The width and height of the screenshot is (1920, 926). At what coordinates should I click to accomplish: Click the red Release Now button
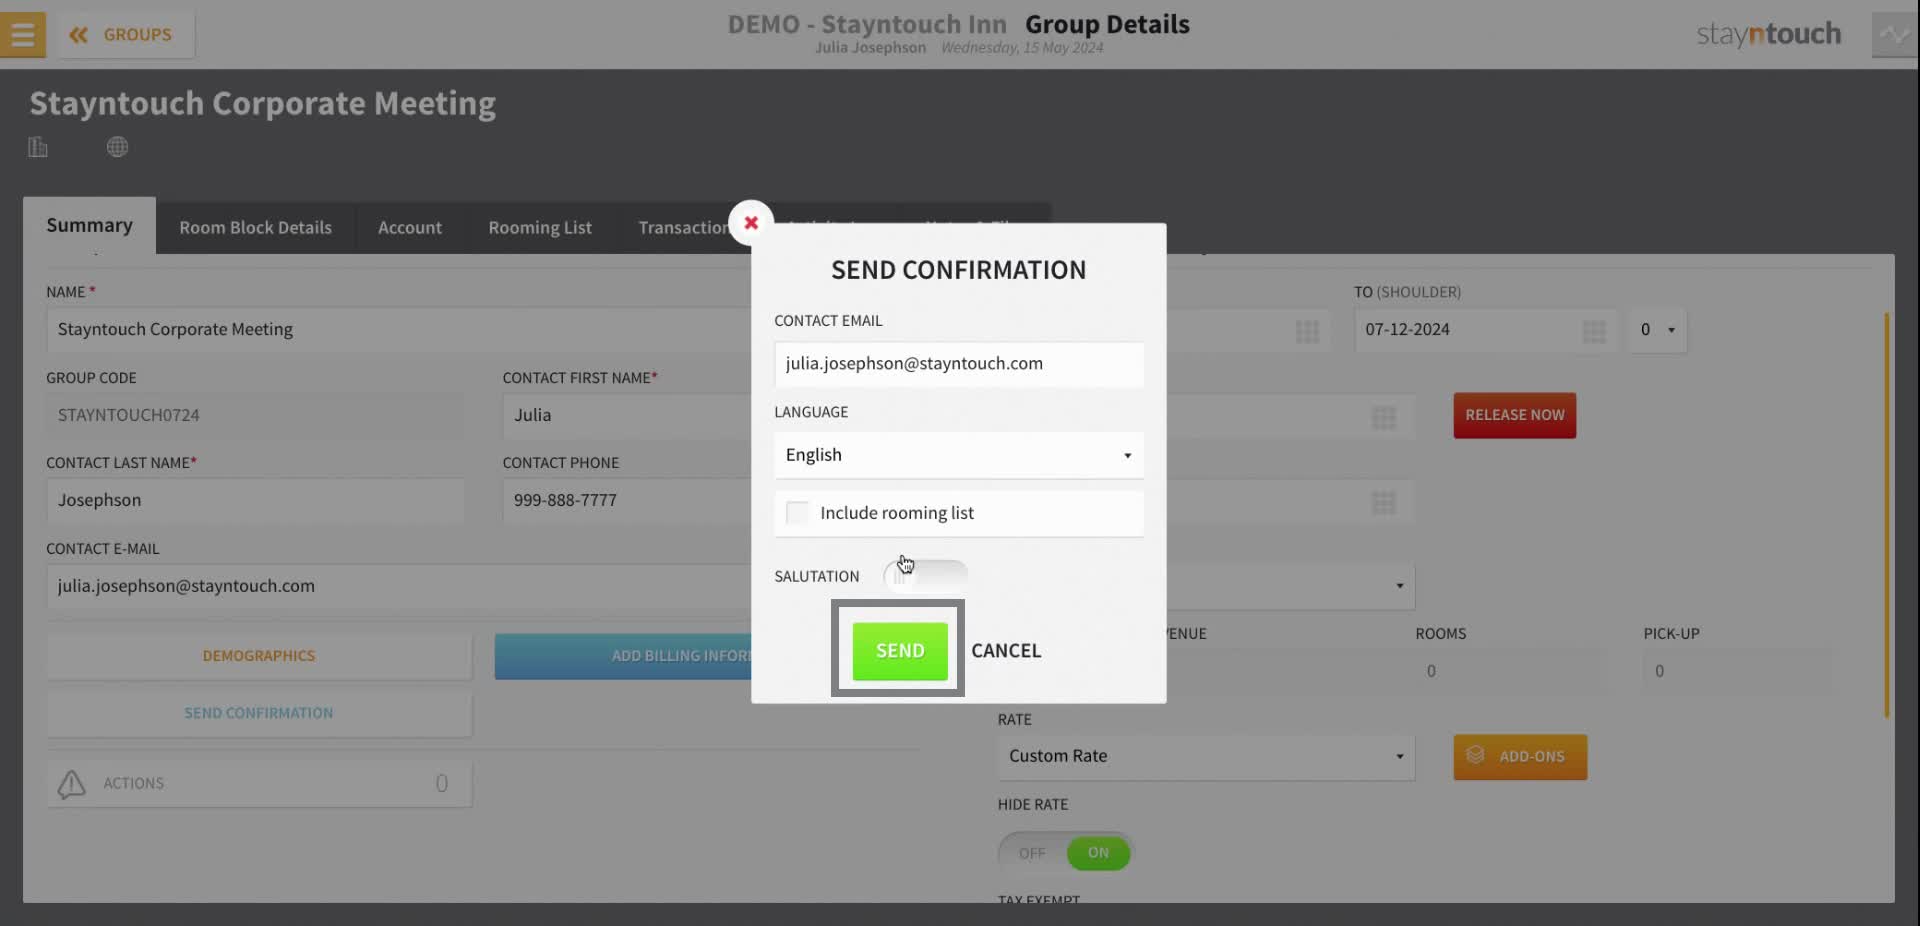pyautogui.click(x=1514, y=415)
